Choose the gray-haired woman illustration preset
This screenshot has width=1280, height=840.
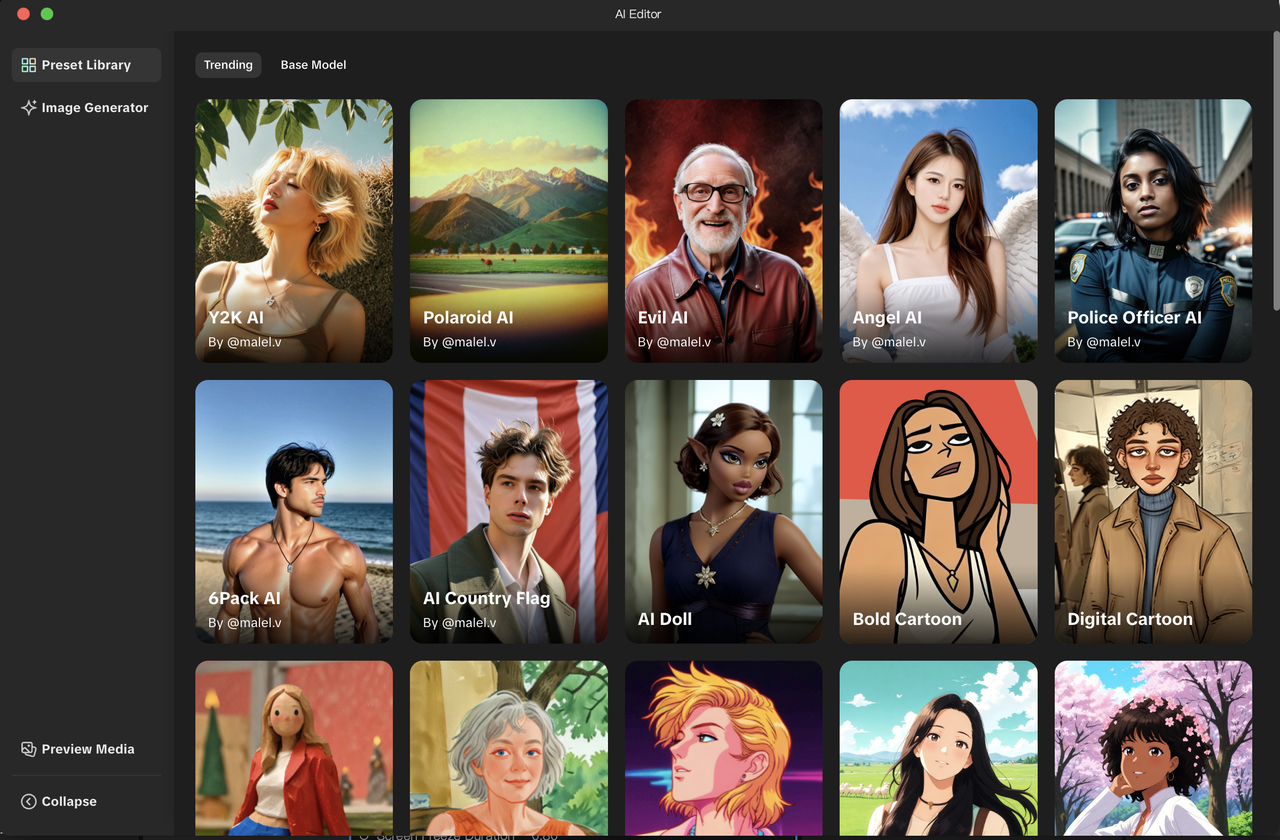[509, 748]
